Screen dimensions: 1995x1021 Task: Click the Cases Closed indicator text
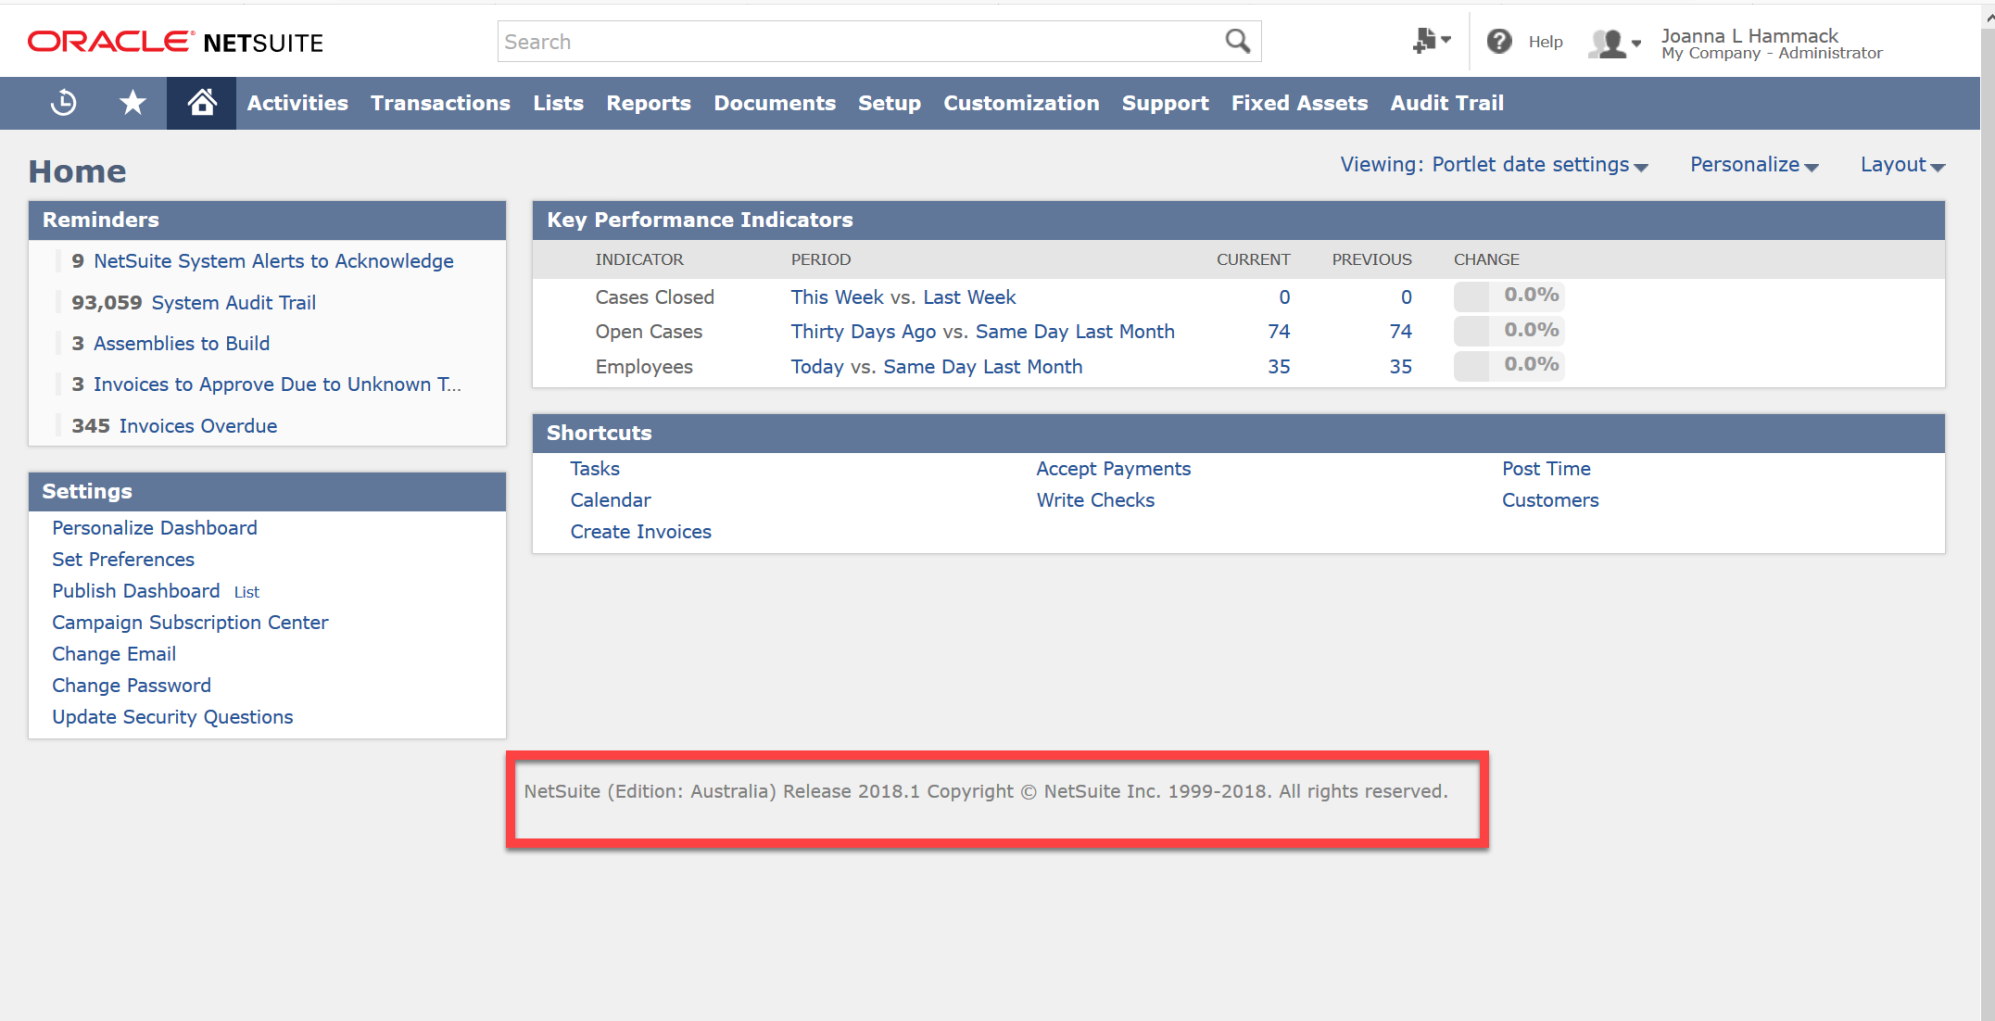[654, 297]
